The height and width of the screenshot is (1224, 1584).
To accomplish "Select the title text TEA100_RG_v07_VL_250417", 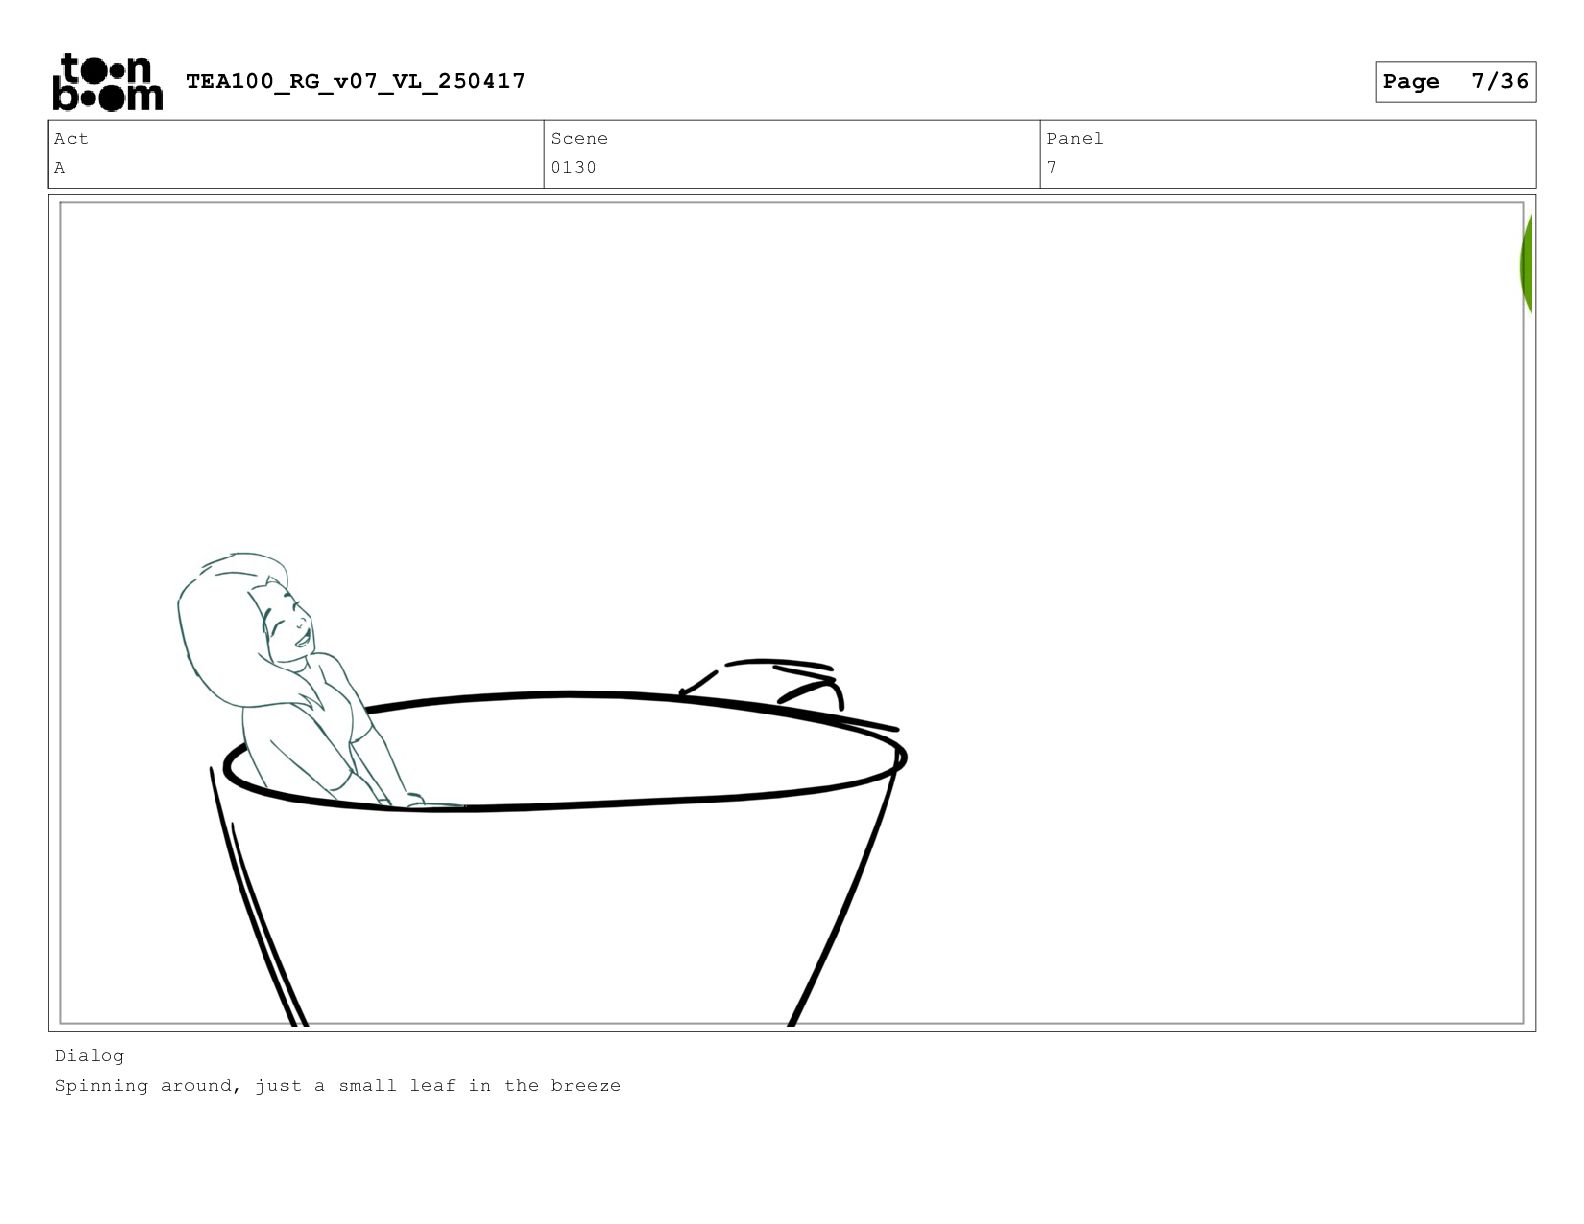I will point(356,81).
